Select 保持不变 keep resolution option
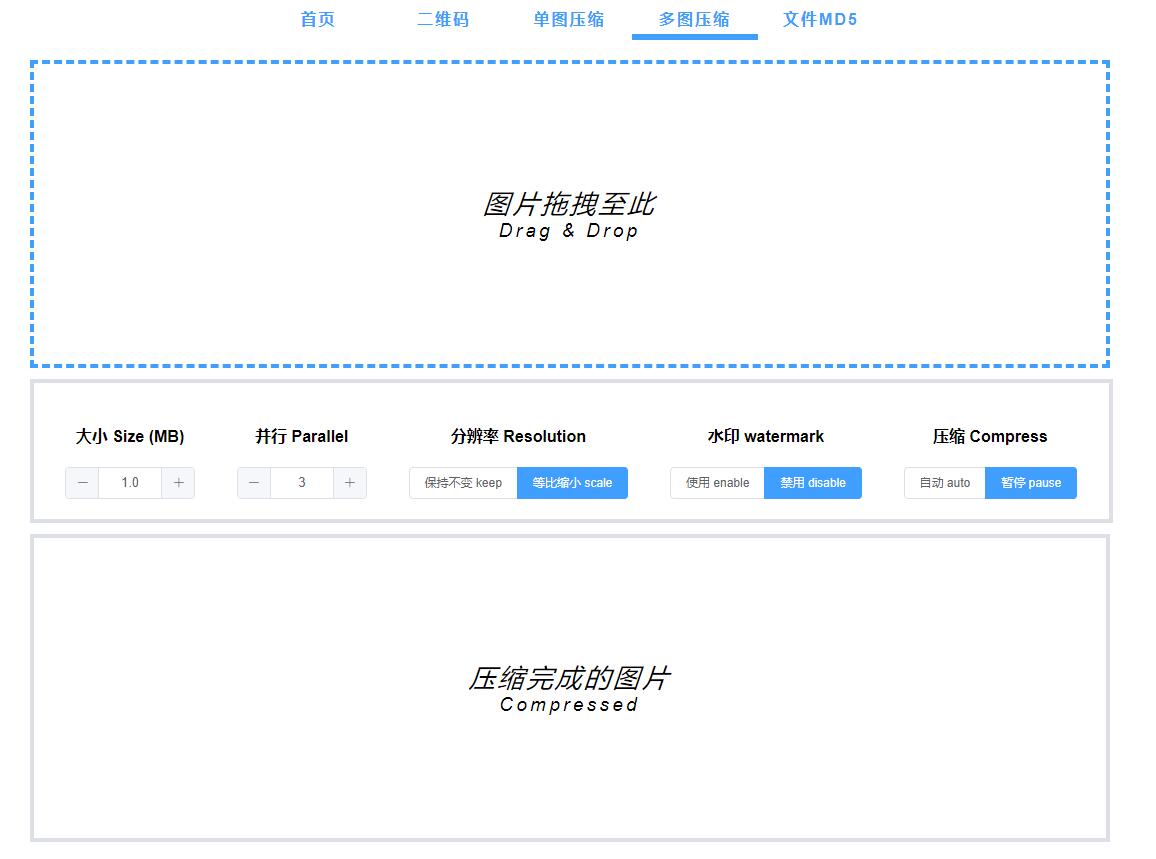Image resolution: width=1156 pixels, height=859 pixels. pyautogui.click(x=462, y=483)
